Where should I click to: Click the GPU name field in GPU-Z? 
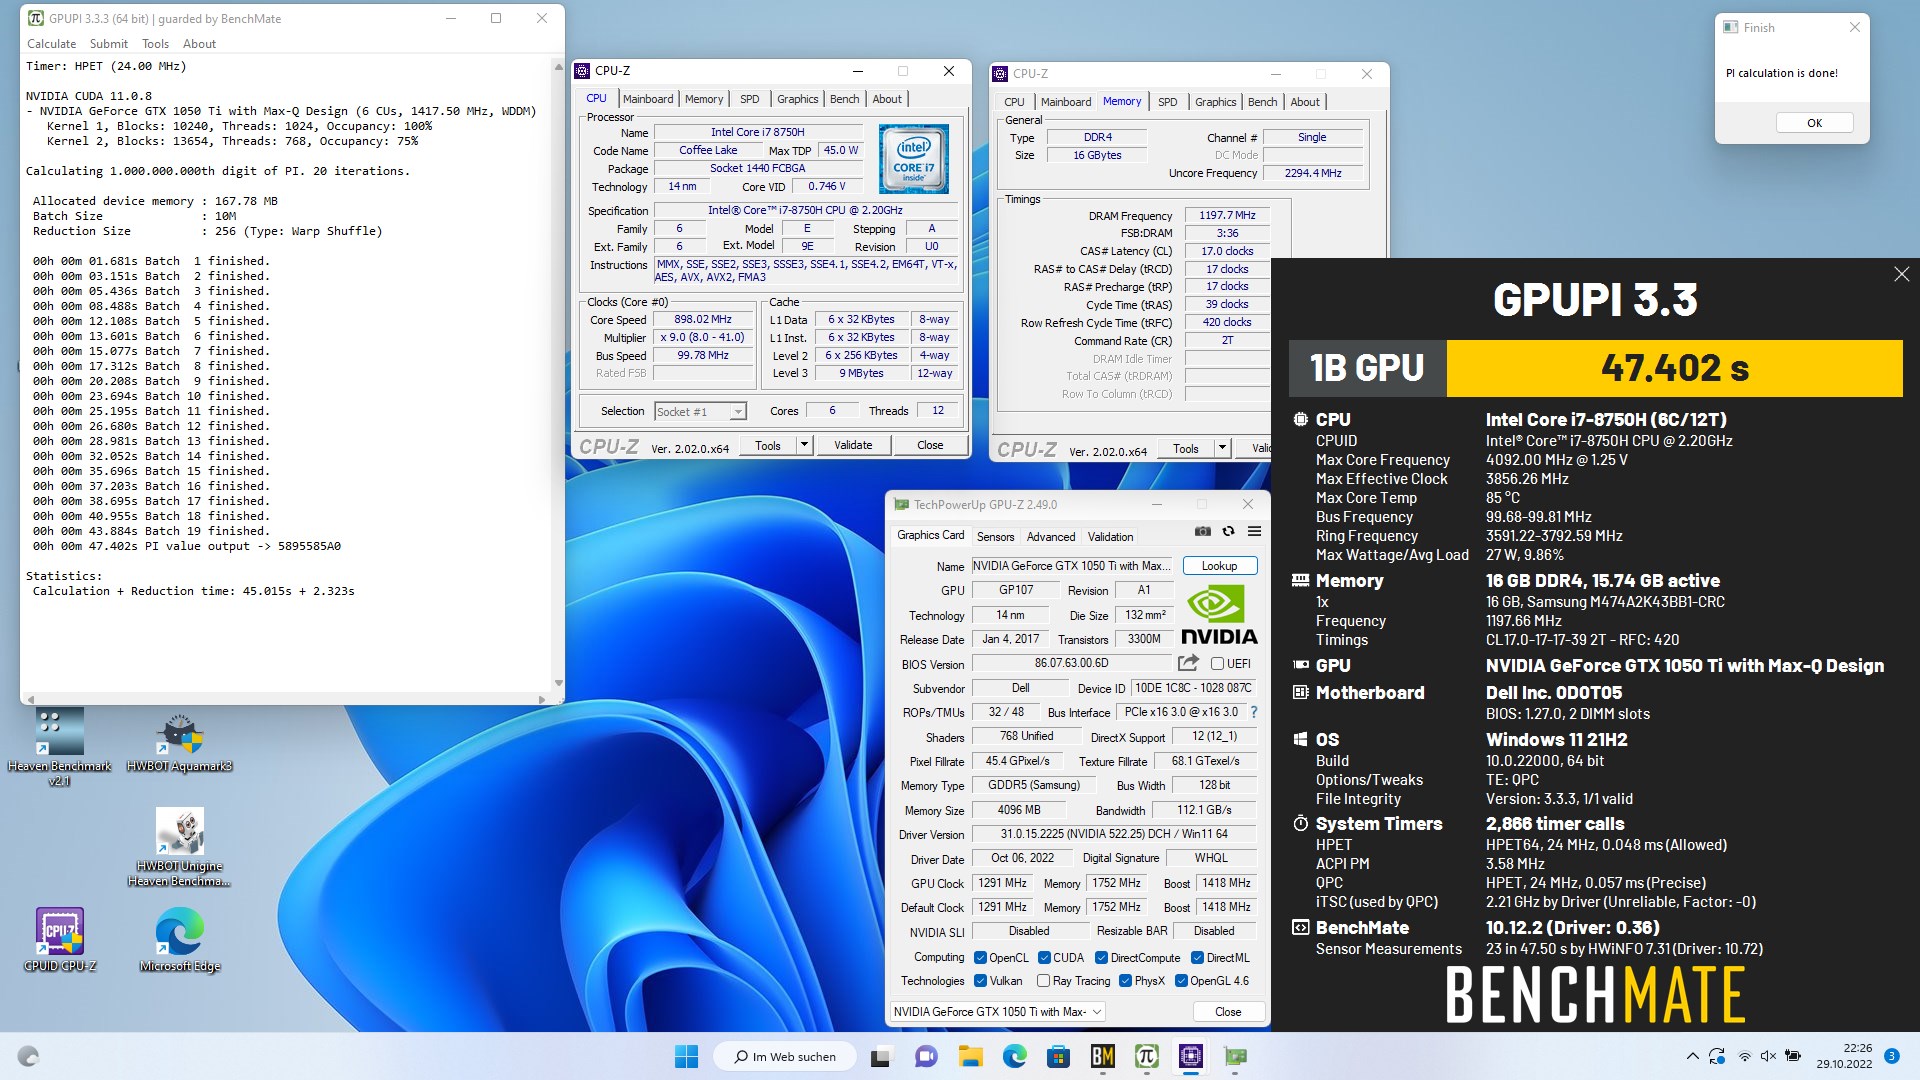(1072, 566)
